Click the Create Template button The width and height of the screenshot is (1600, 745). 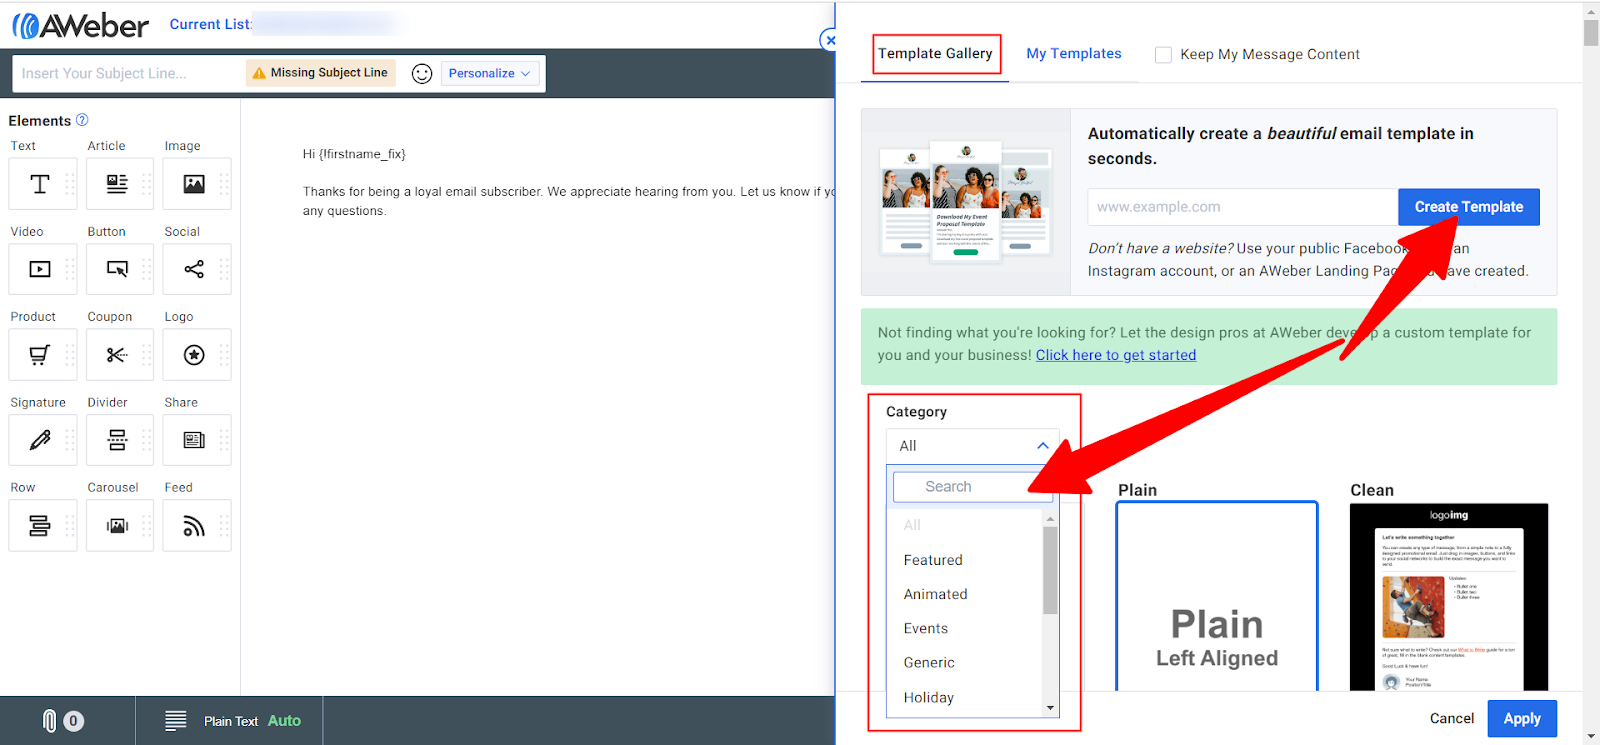coord(1469,207)
